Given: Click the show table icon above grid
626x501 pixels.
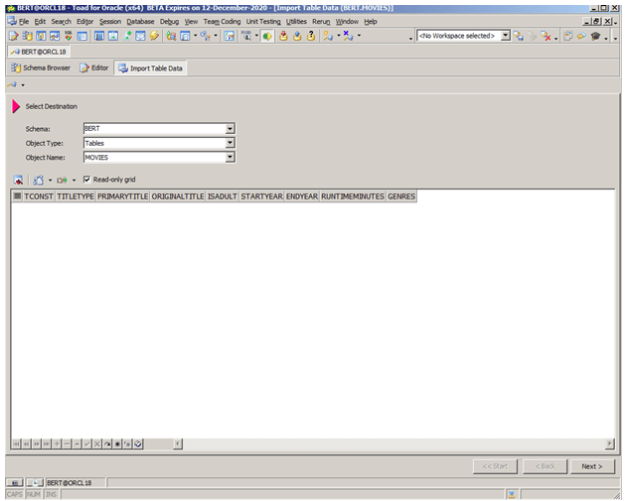Looking at the screenshot, I should click(x=18, y=180).
